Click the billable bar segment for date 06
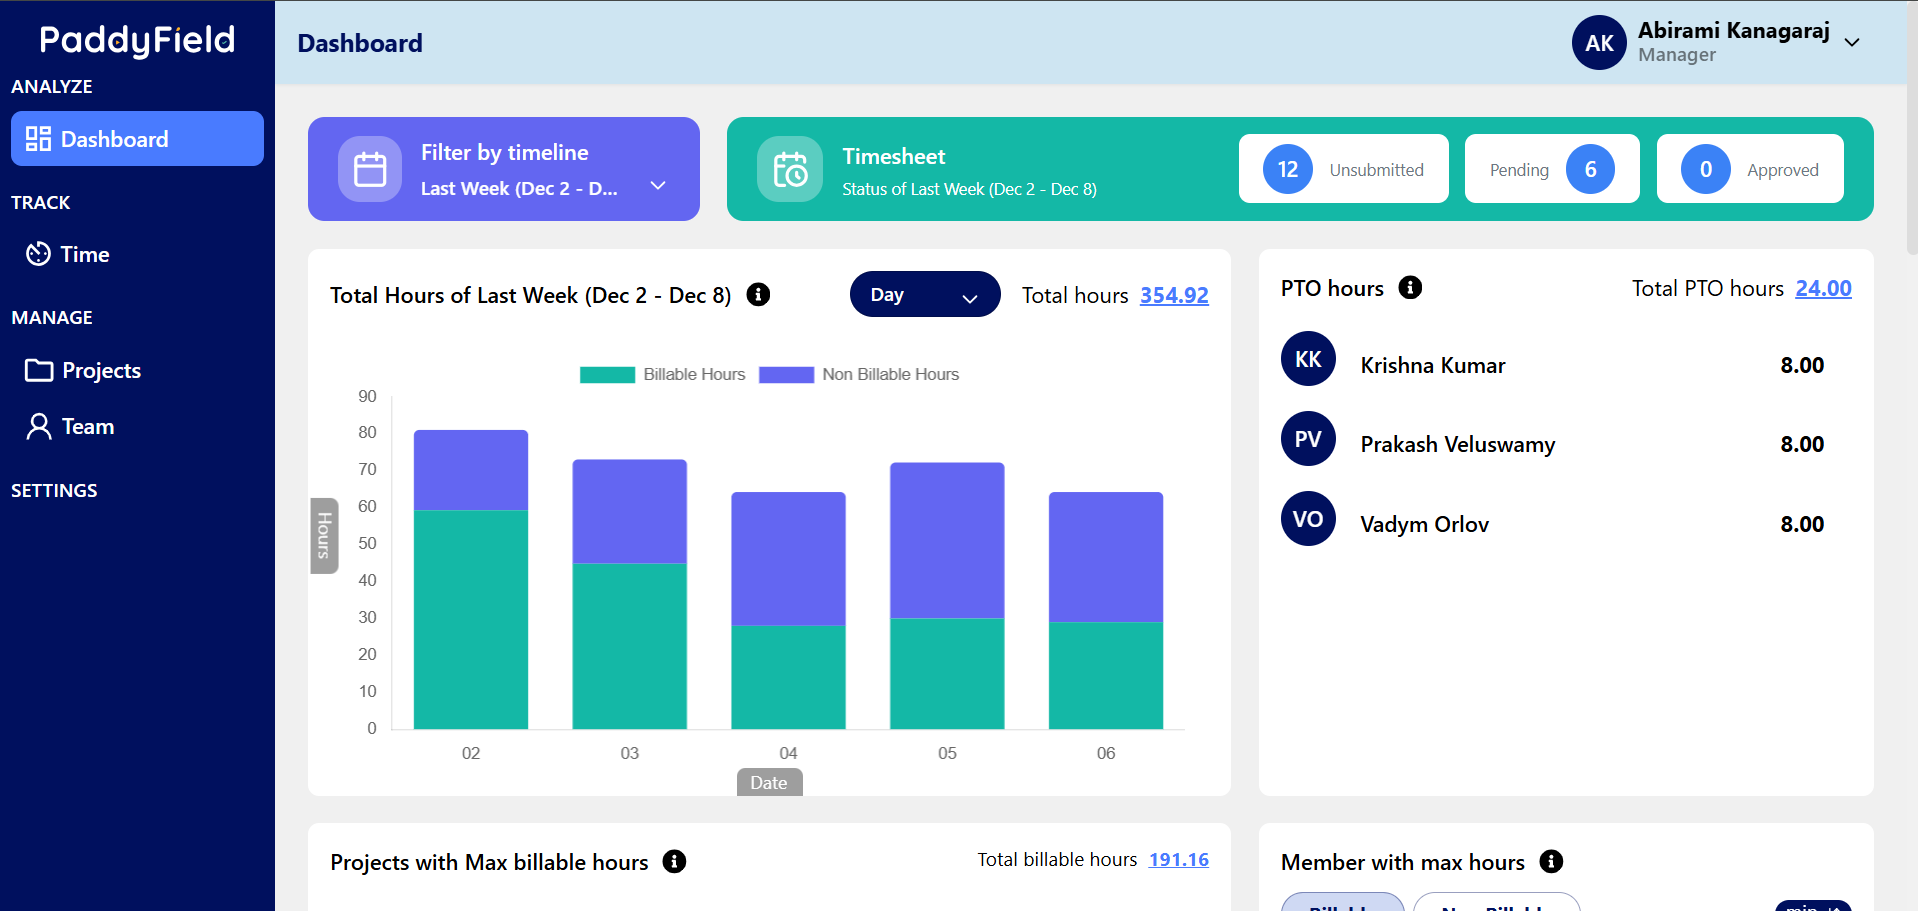This screenshot has height=911, width=1918. click(x=1106, y=675)
